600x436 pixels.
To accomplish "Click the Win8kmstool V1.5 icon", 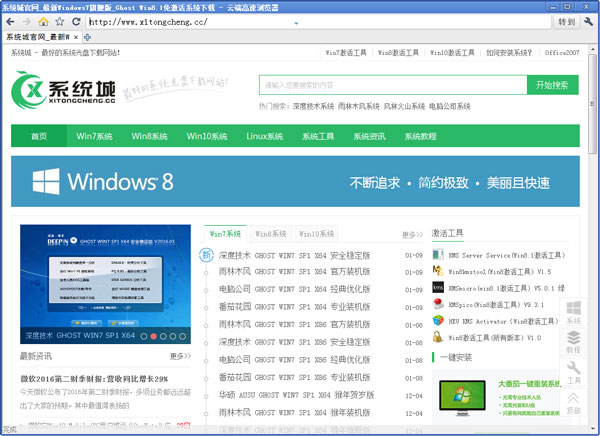I will coord(438,271).
